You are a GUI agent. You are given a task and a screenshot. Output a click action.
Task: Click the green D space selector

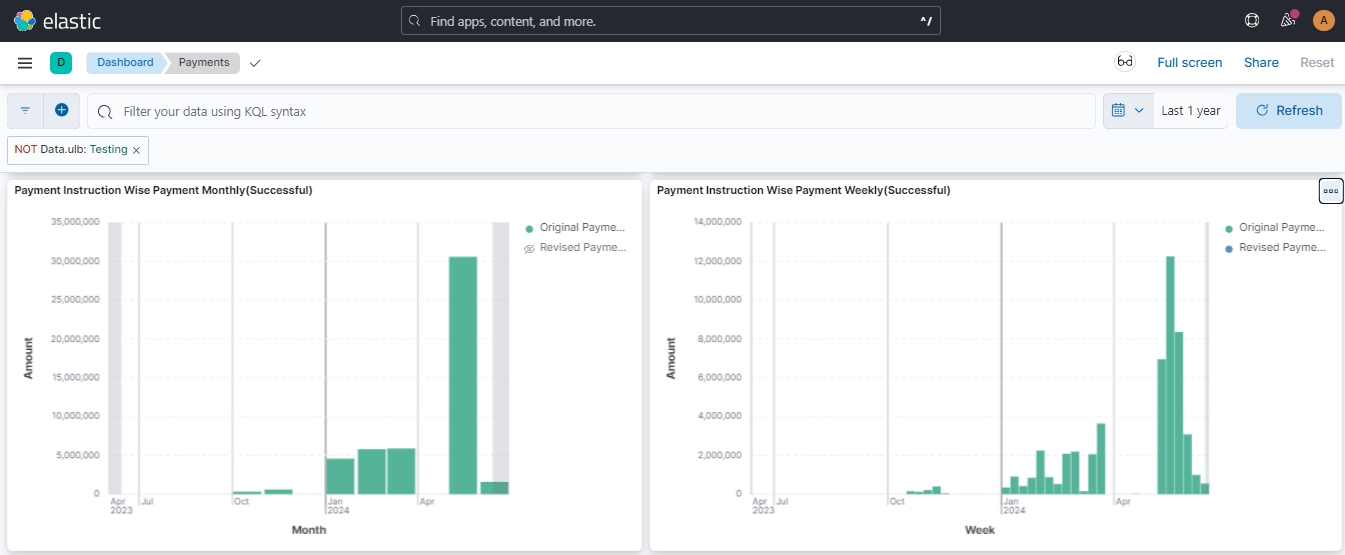coord(61,63)
